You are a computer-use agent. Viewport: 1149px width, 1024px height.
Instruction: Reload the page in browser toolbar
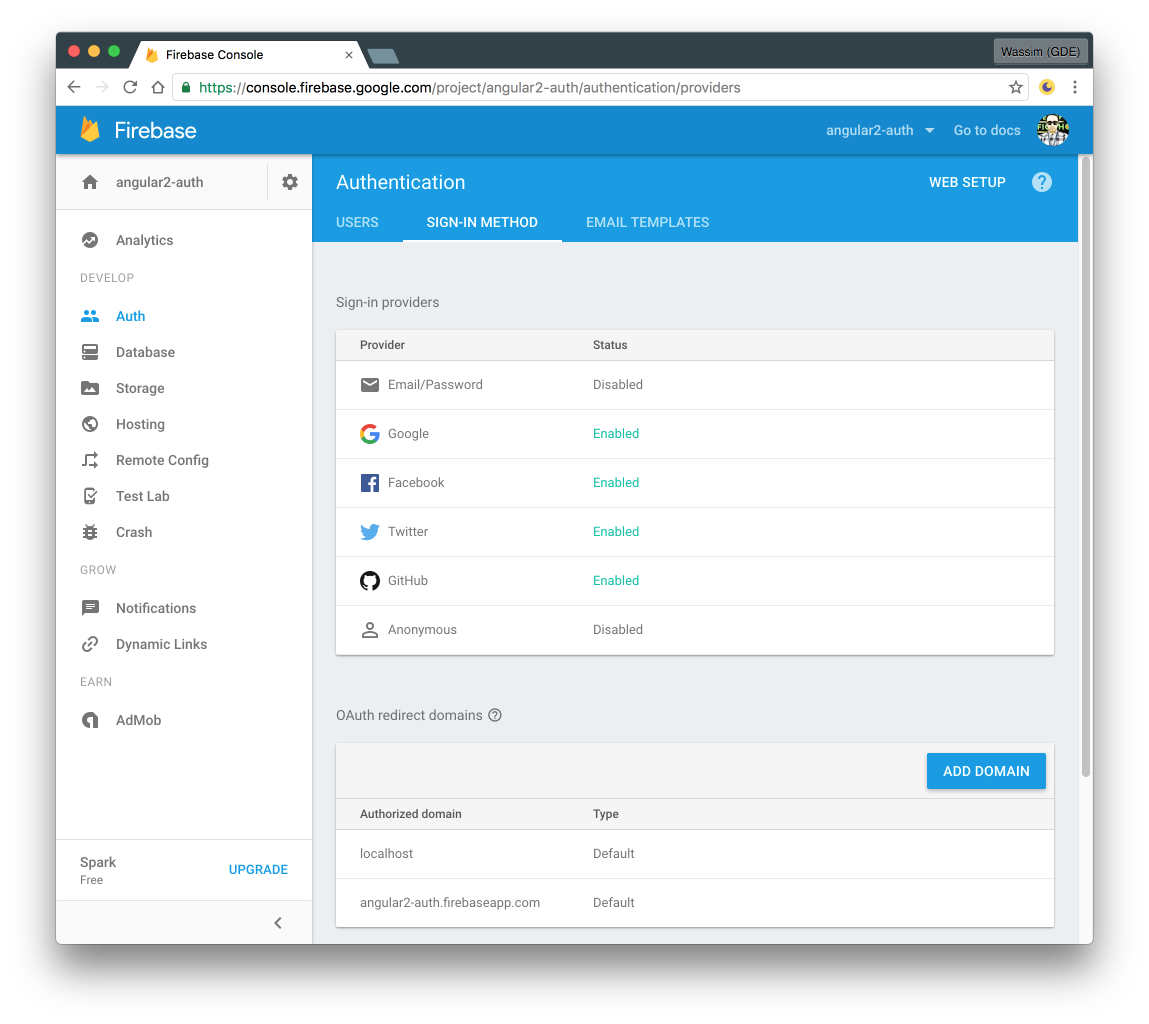(130, 87)
